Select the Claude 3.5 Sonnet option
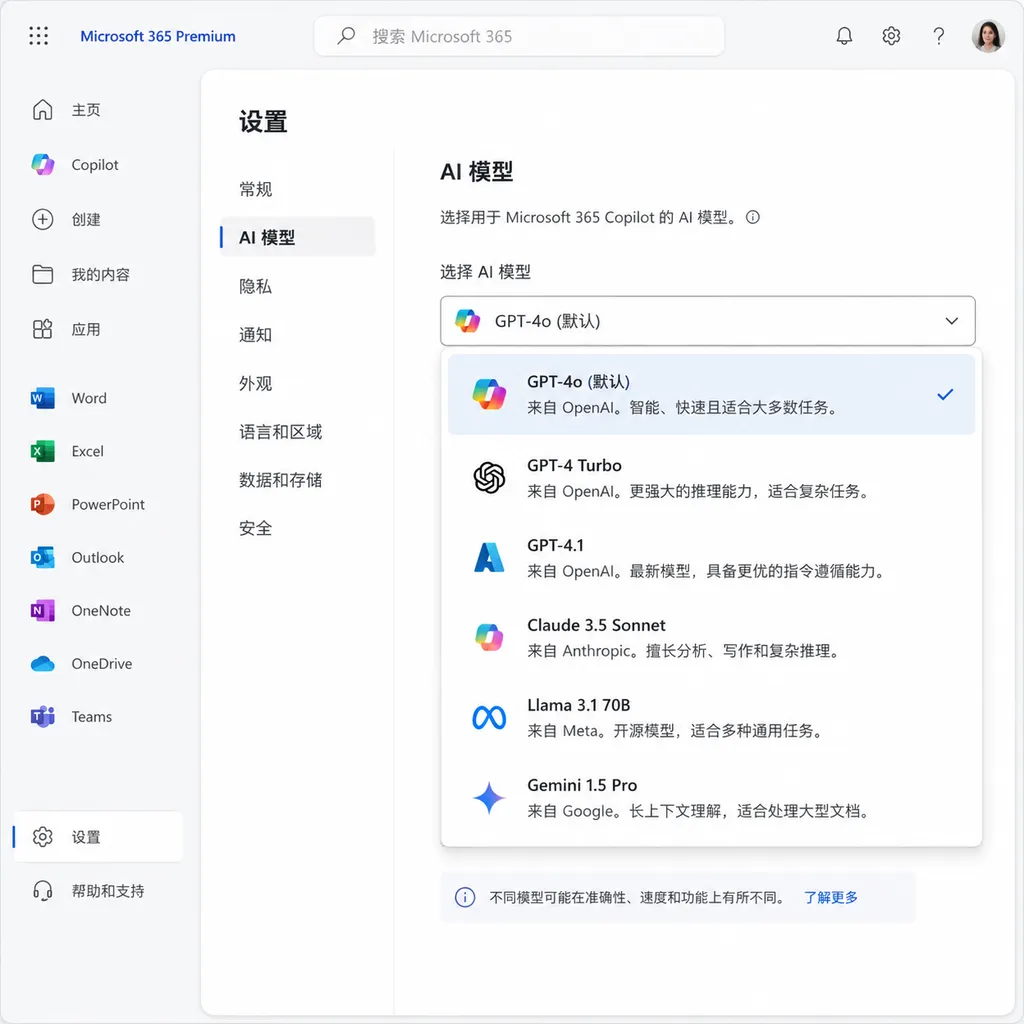Image resolution: width=1024 pixels, height=1024 pixels. coord(711,637)
